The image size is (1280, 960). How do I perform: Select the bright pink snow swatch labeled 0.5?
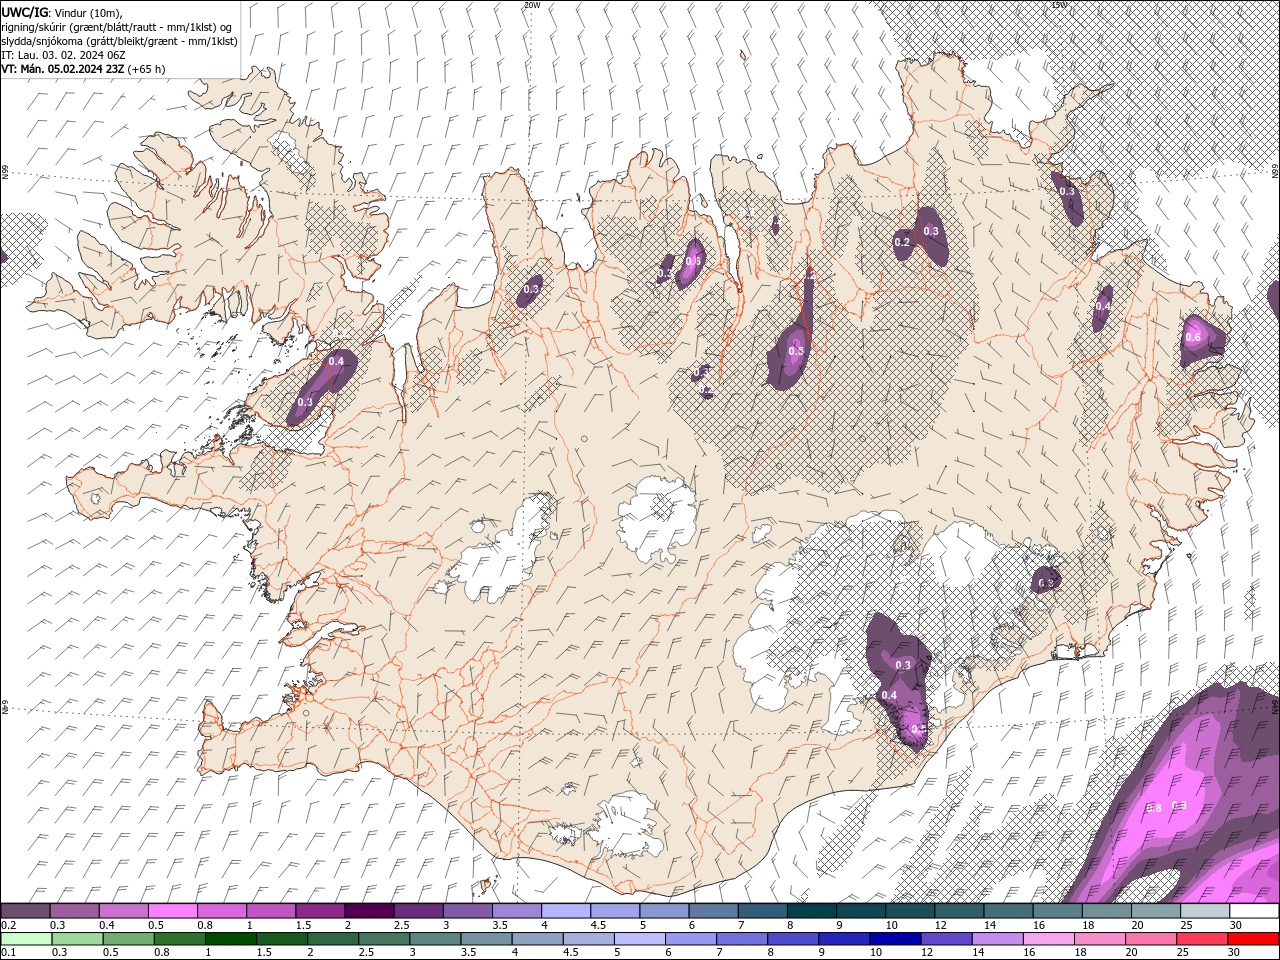tap(172, 911)
